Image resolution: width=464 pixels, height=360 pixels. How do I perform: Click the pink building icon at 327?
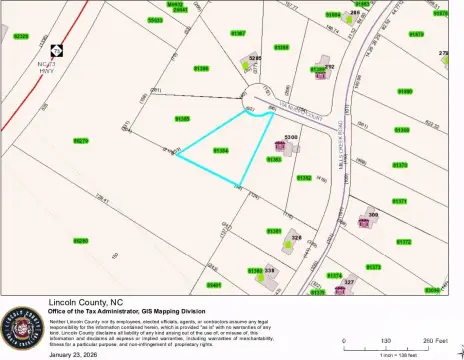click(x=340, y=290)
